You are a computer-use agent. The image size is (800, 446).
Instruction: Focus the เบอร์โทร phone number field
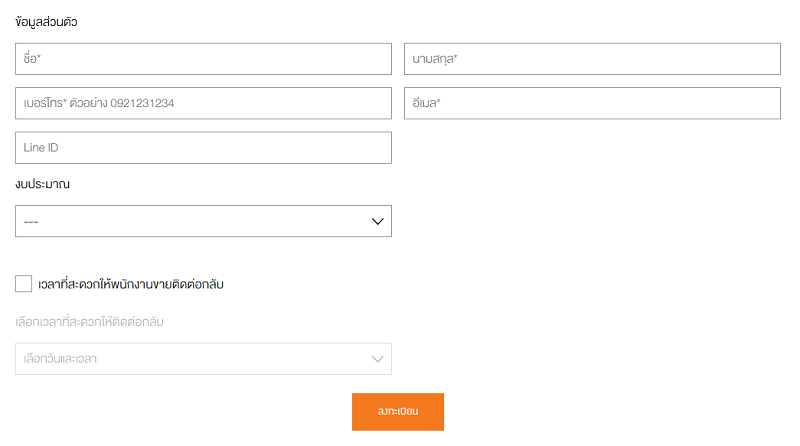(x=203, y=103)
